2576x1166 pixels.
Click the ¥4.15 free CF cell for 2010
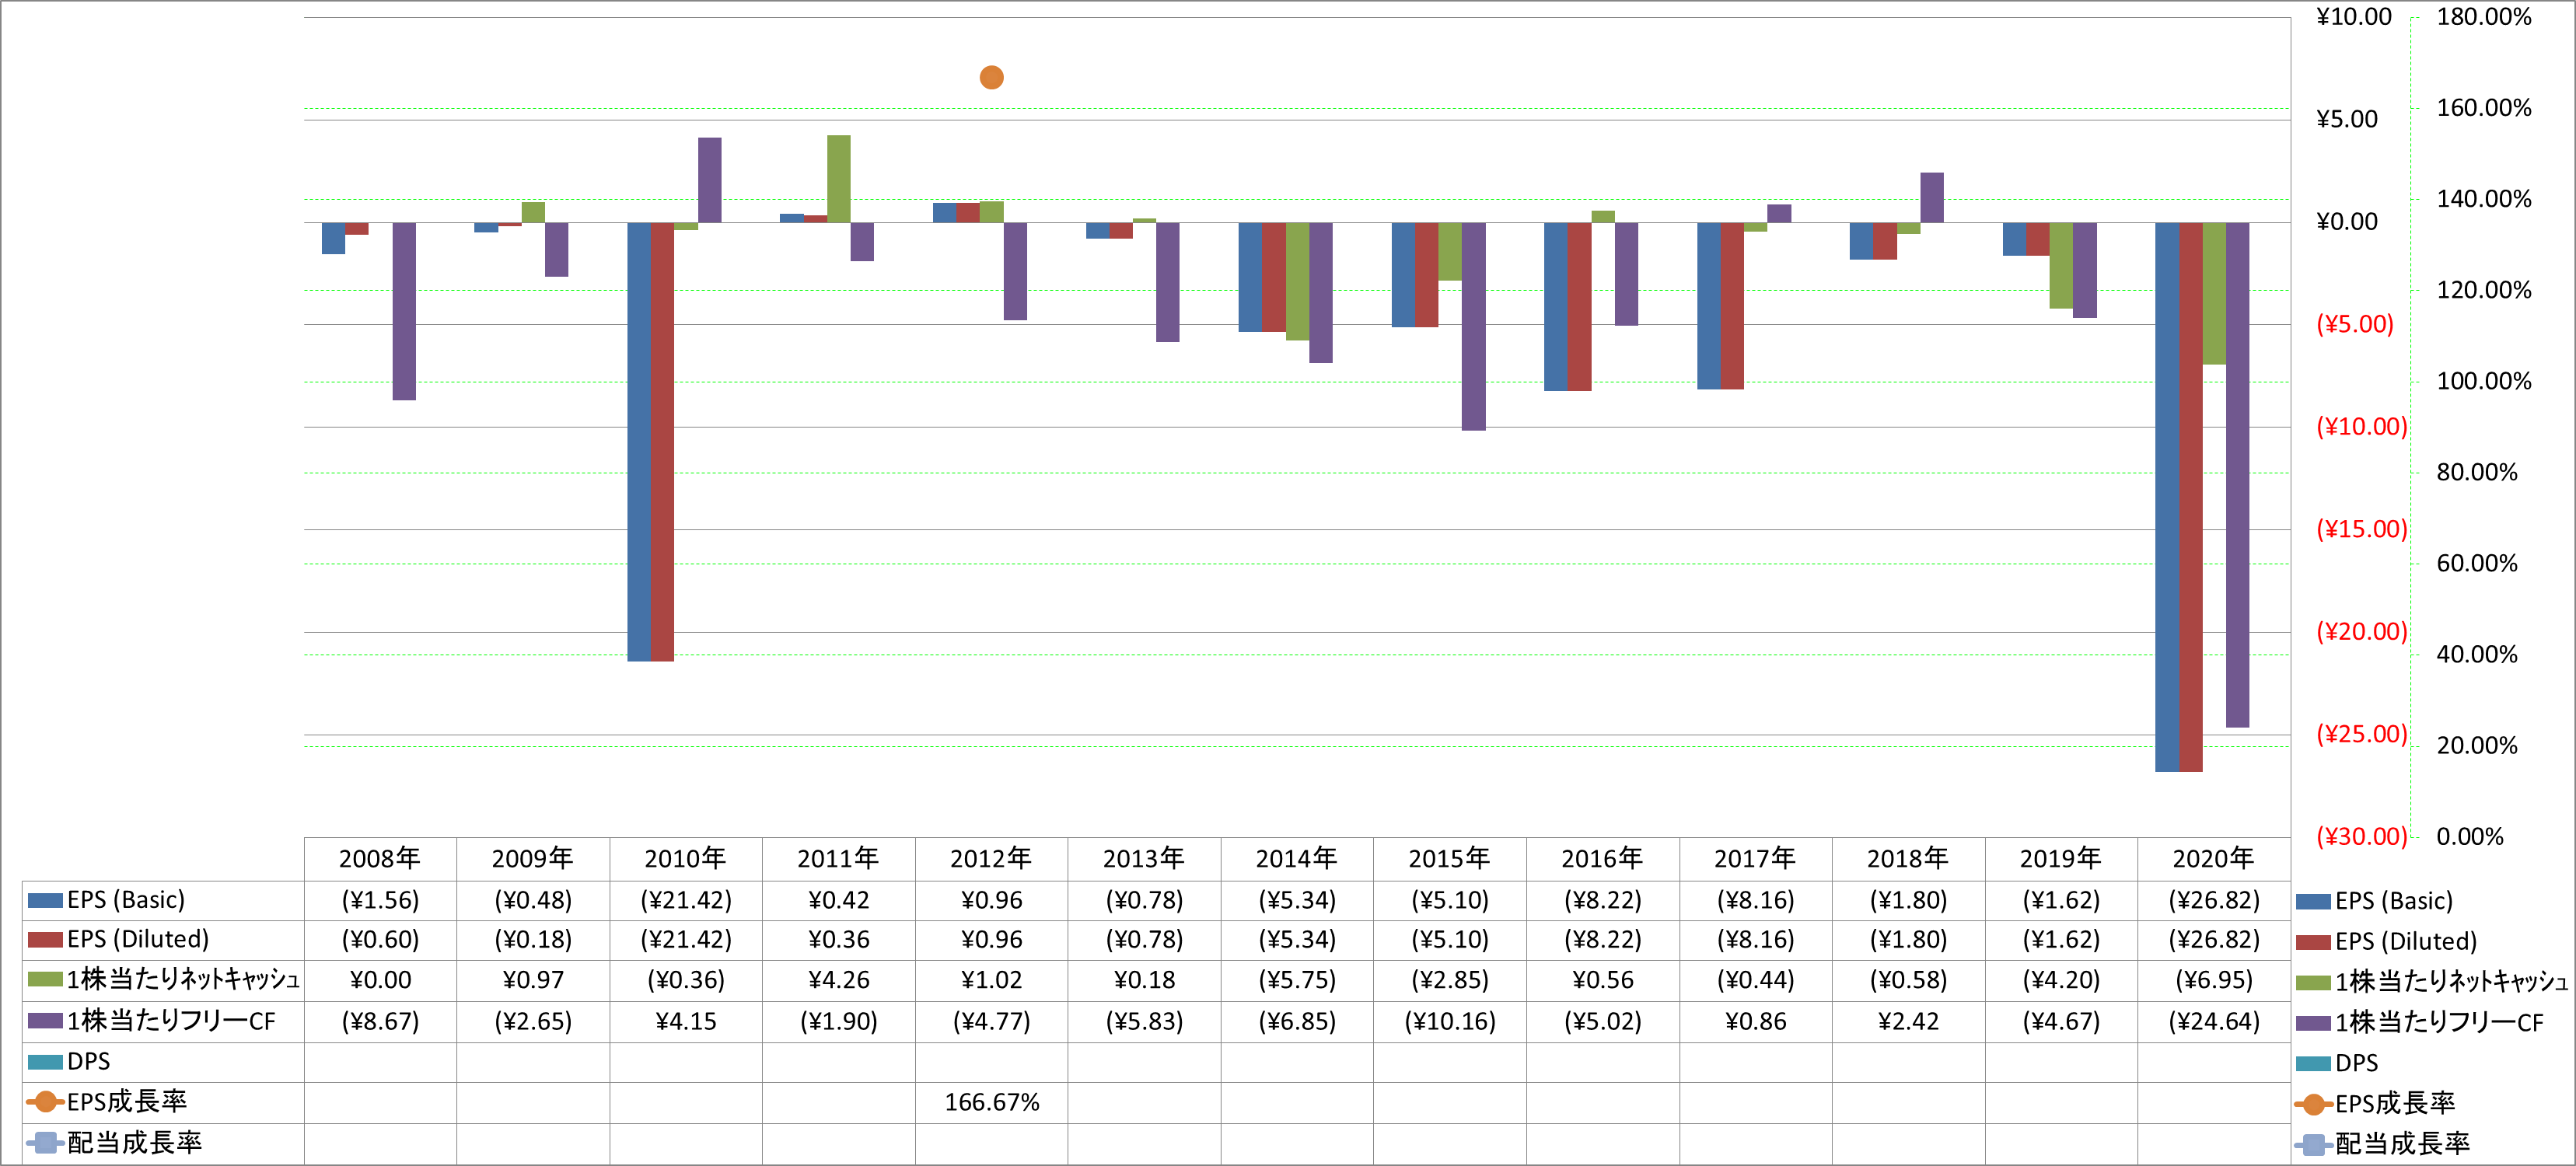click(x=686, y=1021)
